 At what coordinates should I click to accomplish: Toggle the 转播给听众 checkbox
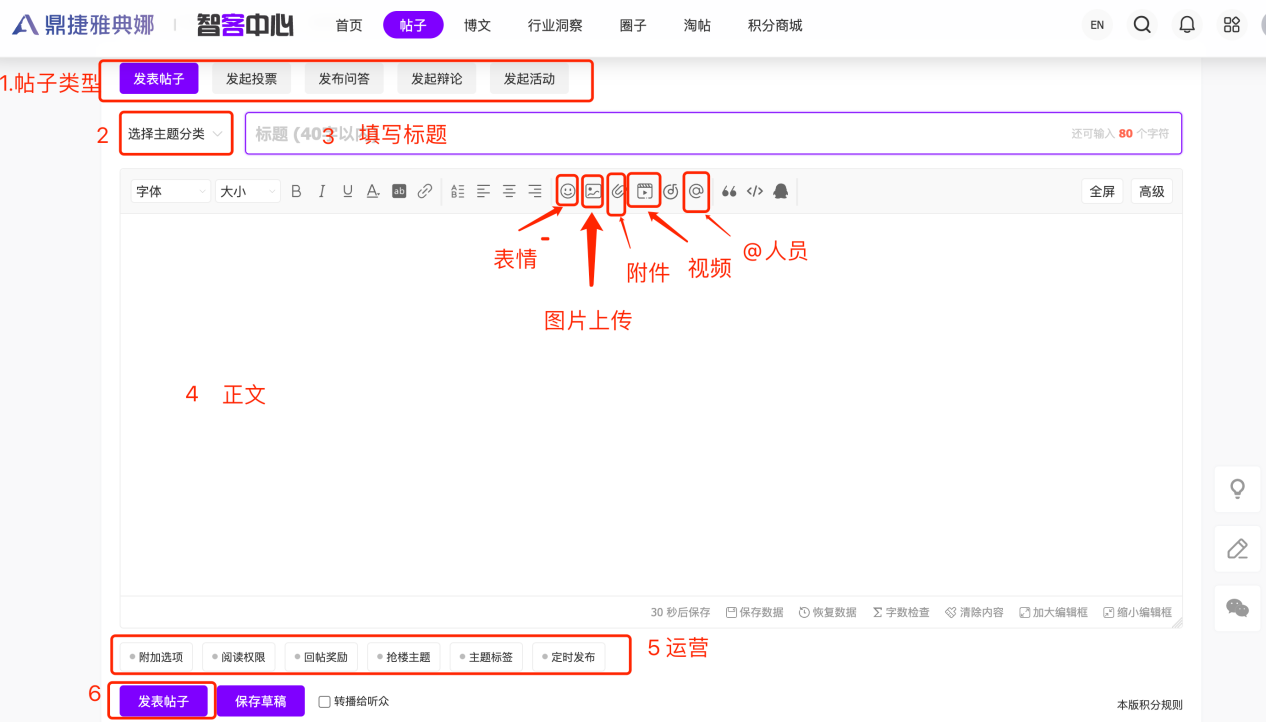324,702
